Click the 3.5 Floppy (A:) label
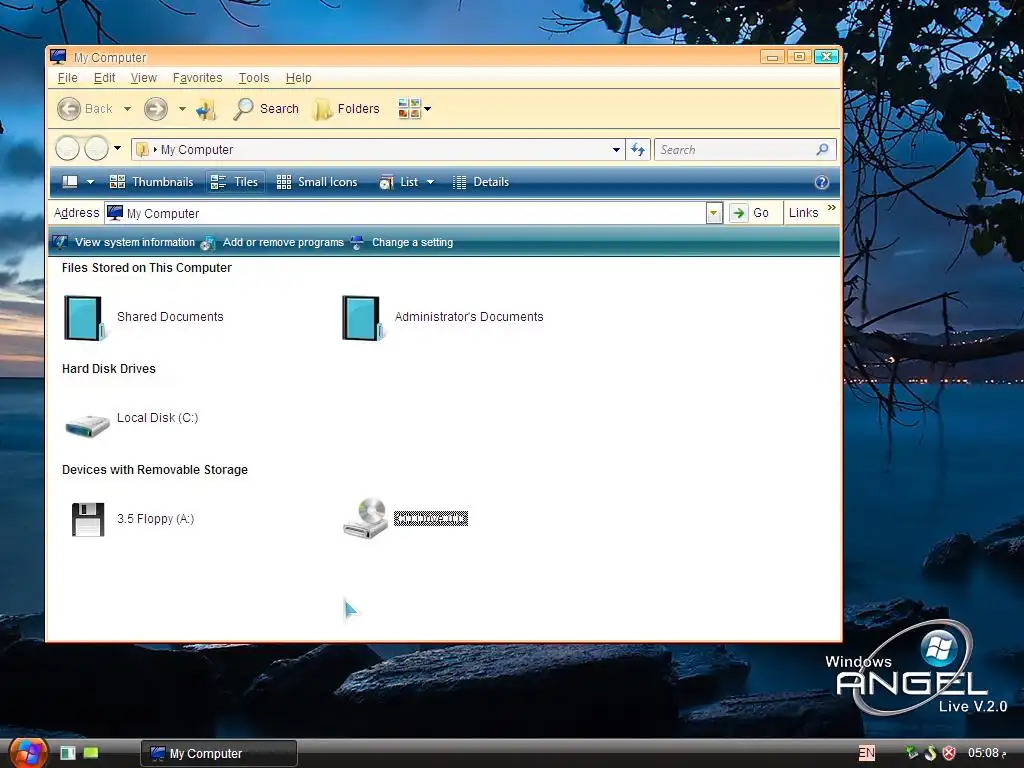The height and width of the screenshot is (768, 1024). click(155, 519)
